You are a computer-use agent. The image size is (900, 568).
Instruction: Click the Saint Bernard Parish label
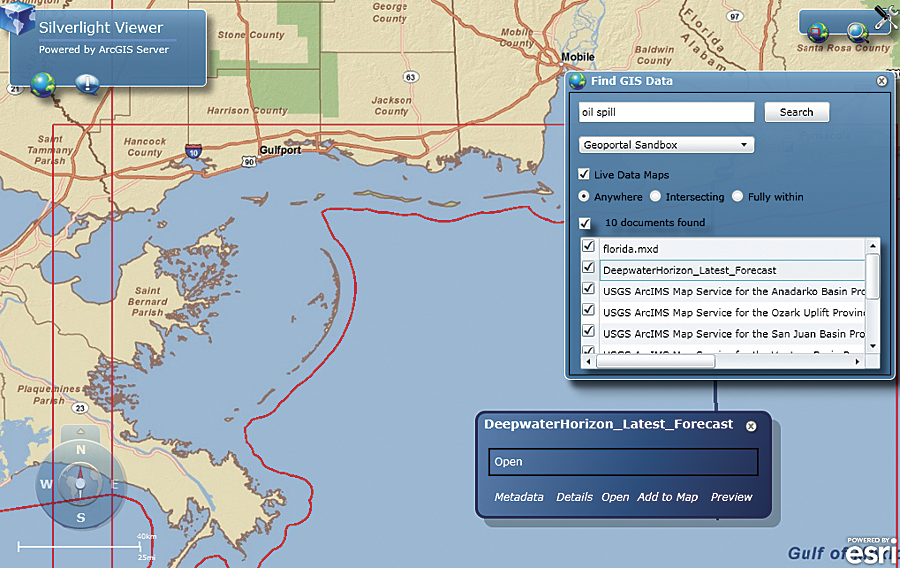(x=148, y=302)
